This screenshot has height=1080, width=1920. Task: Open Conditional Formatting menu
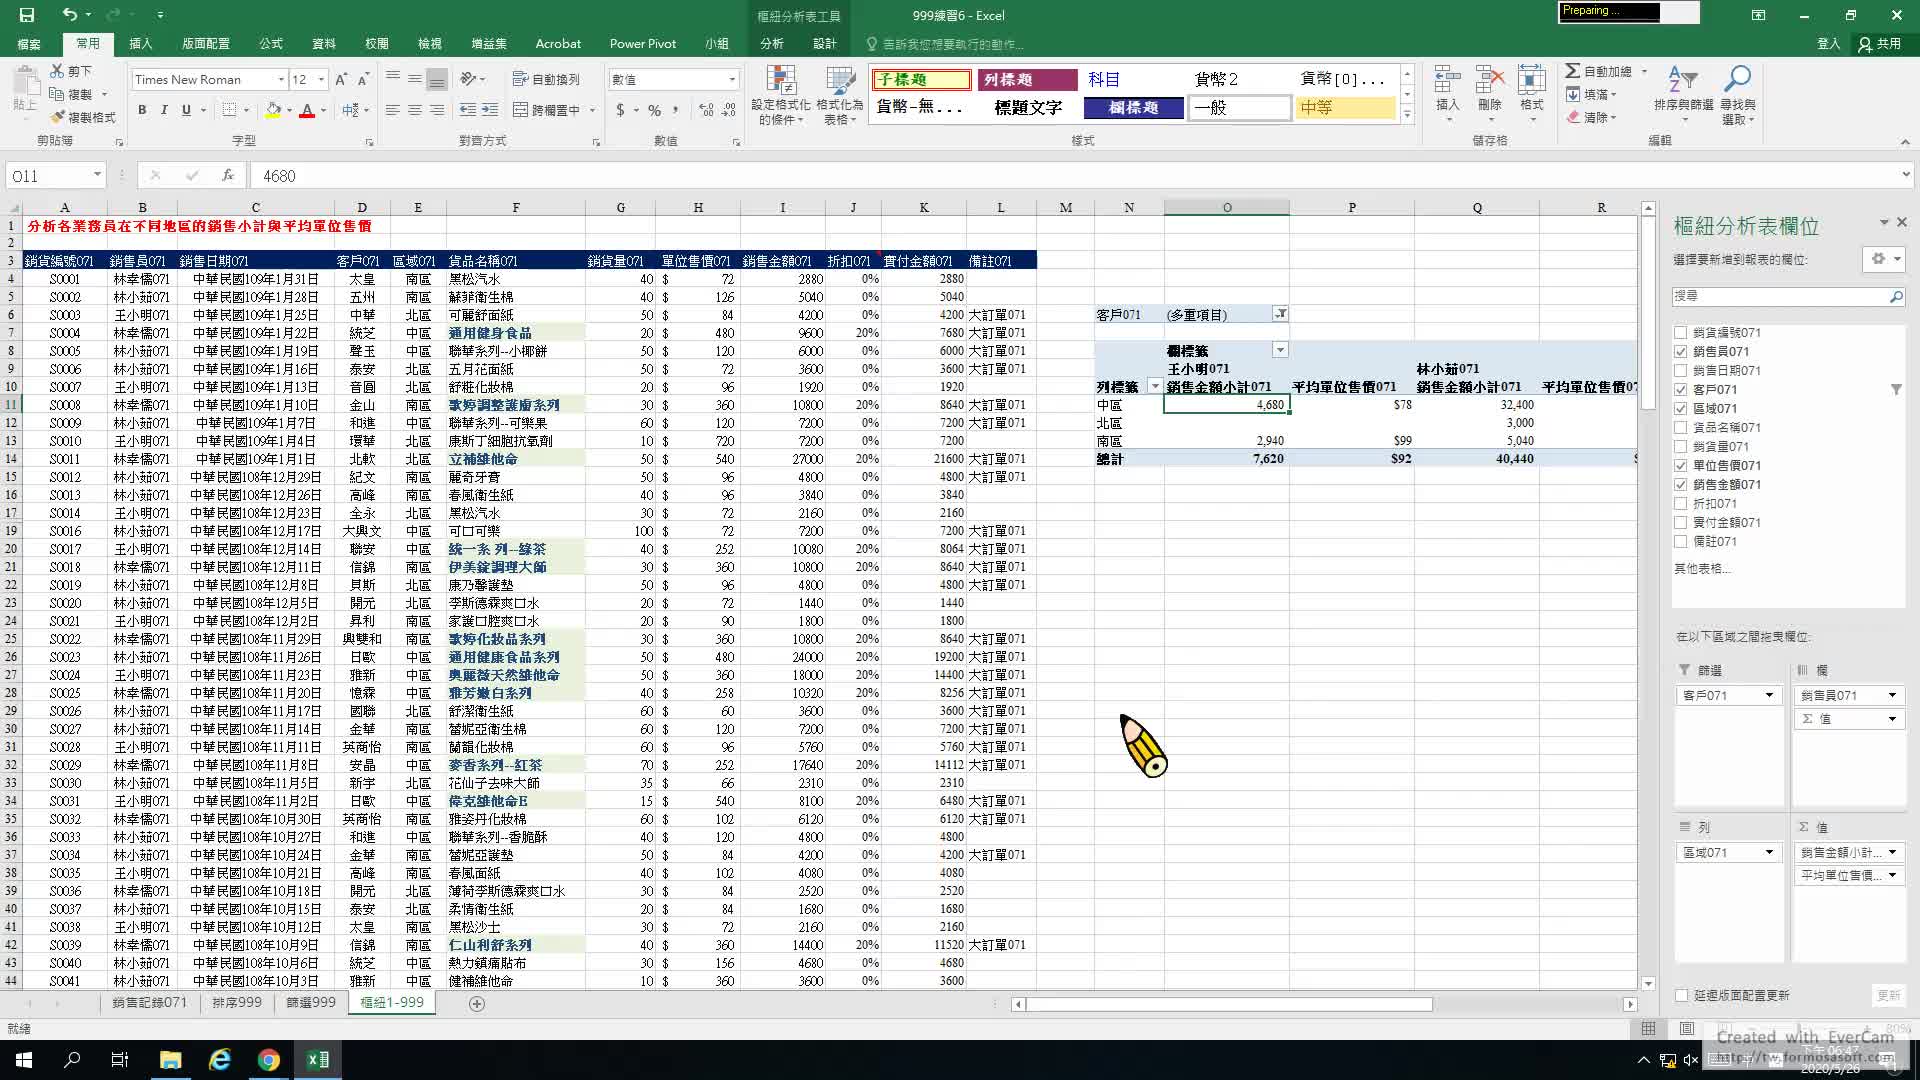(x=781, y=96)
